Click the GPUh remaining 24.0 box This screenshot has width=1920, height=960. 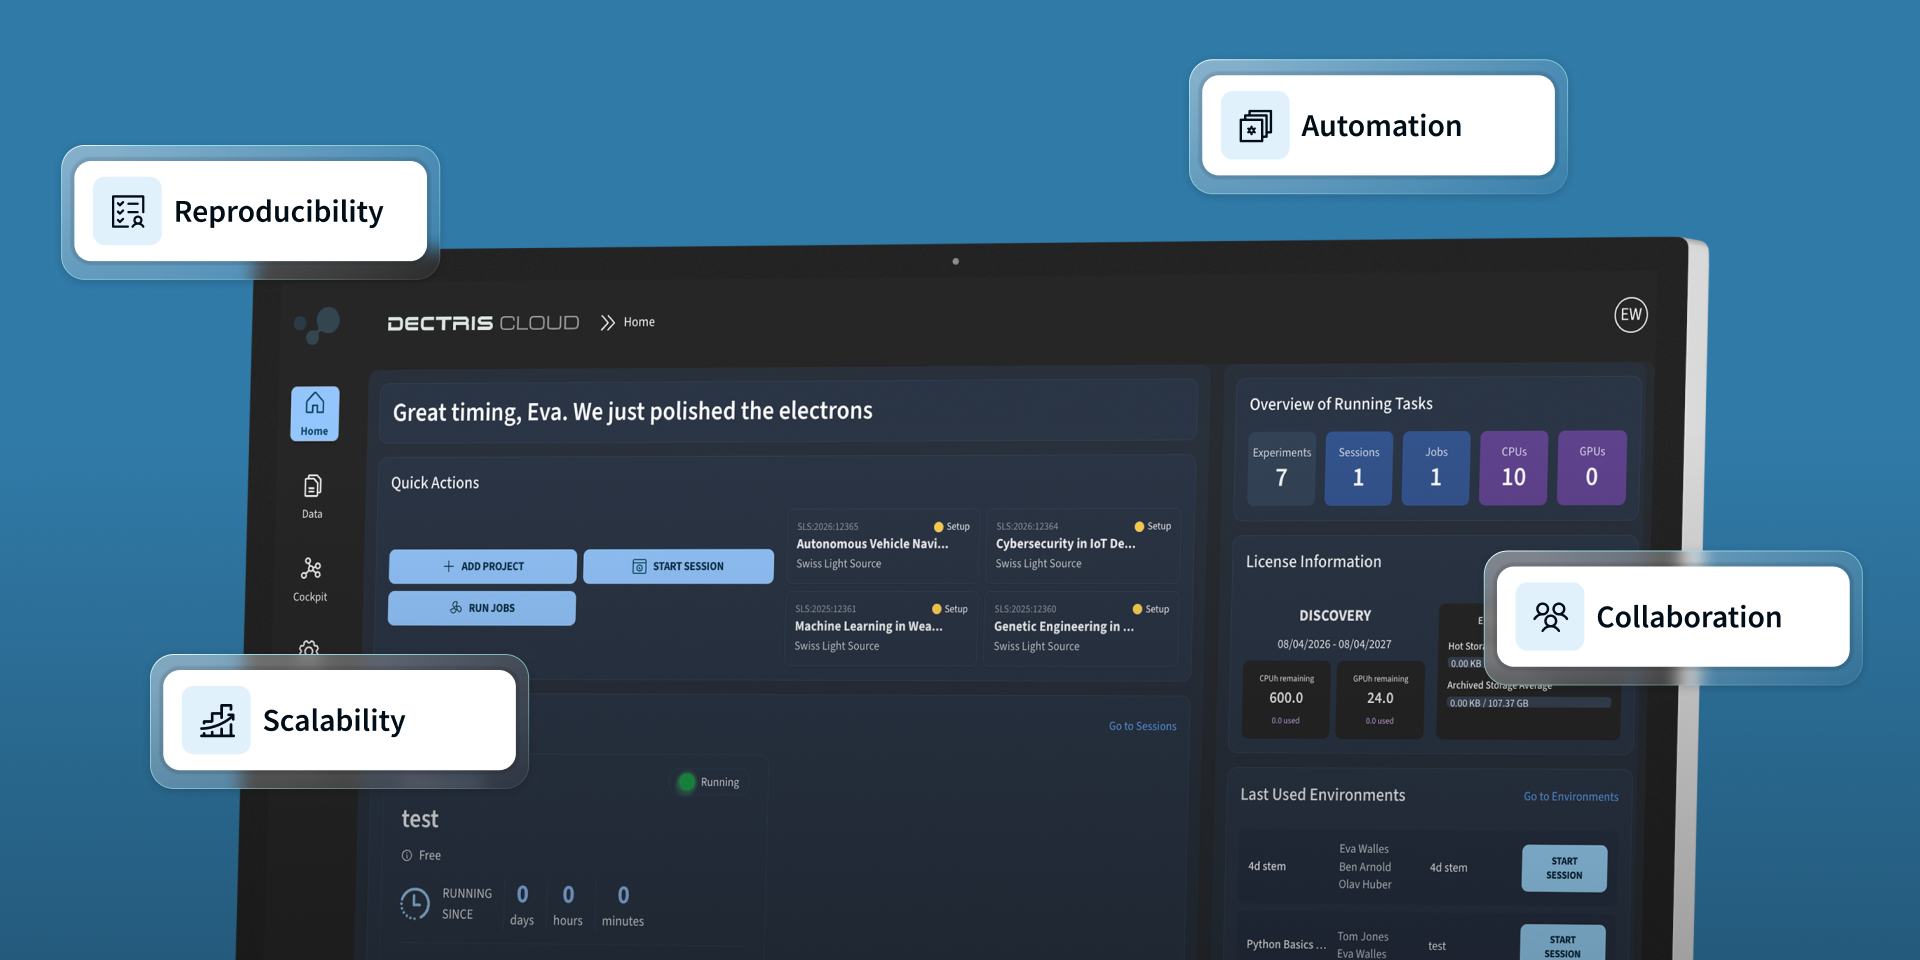pyautogui.click(x=1380, y=699)
